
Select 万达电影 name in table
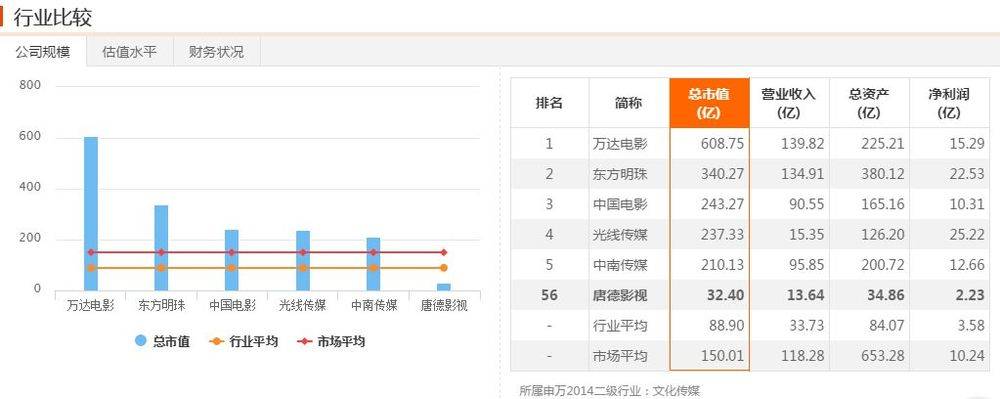619,143
